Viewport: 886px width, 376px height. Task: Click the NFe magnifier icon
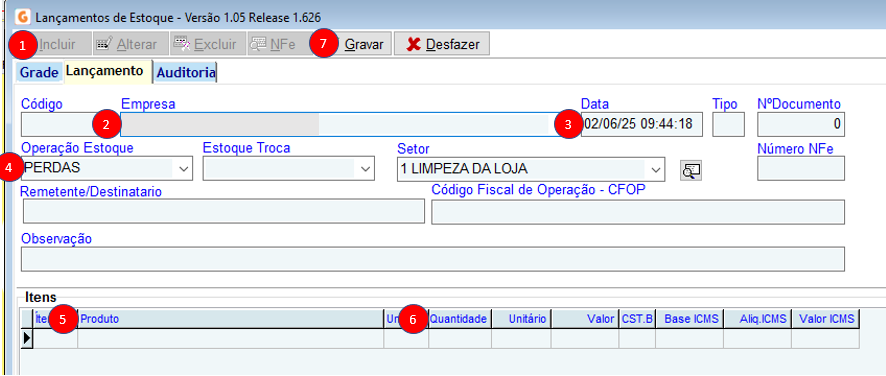(x=259, y=44)
